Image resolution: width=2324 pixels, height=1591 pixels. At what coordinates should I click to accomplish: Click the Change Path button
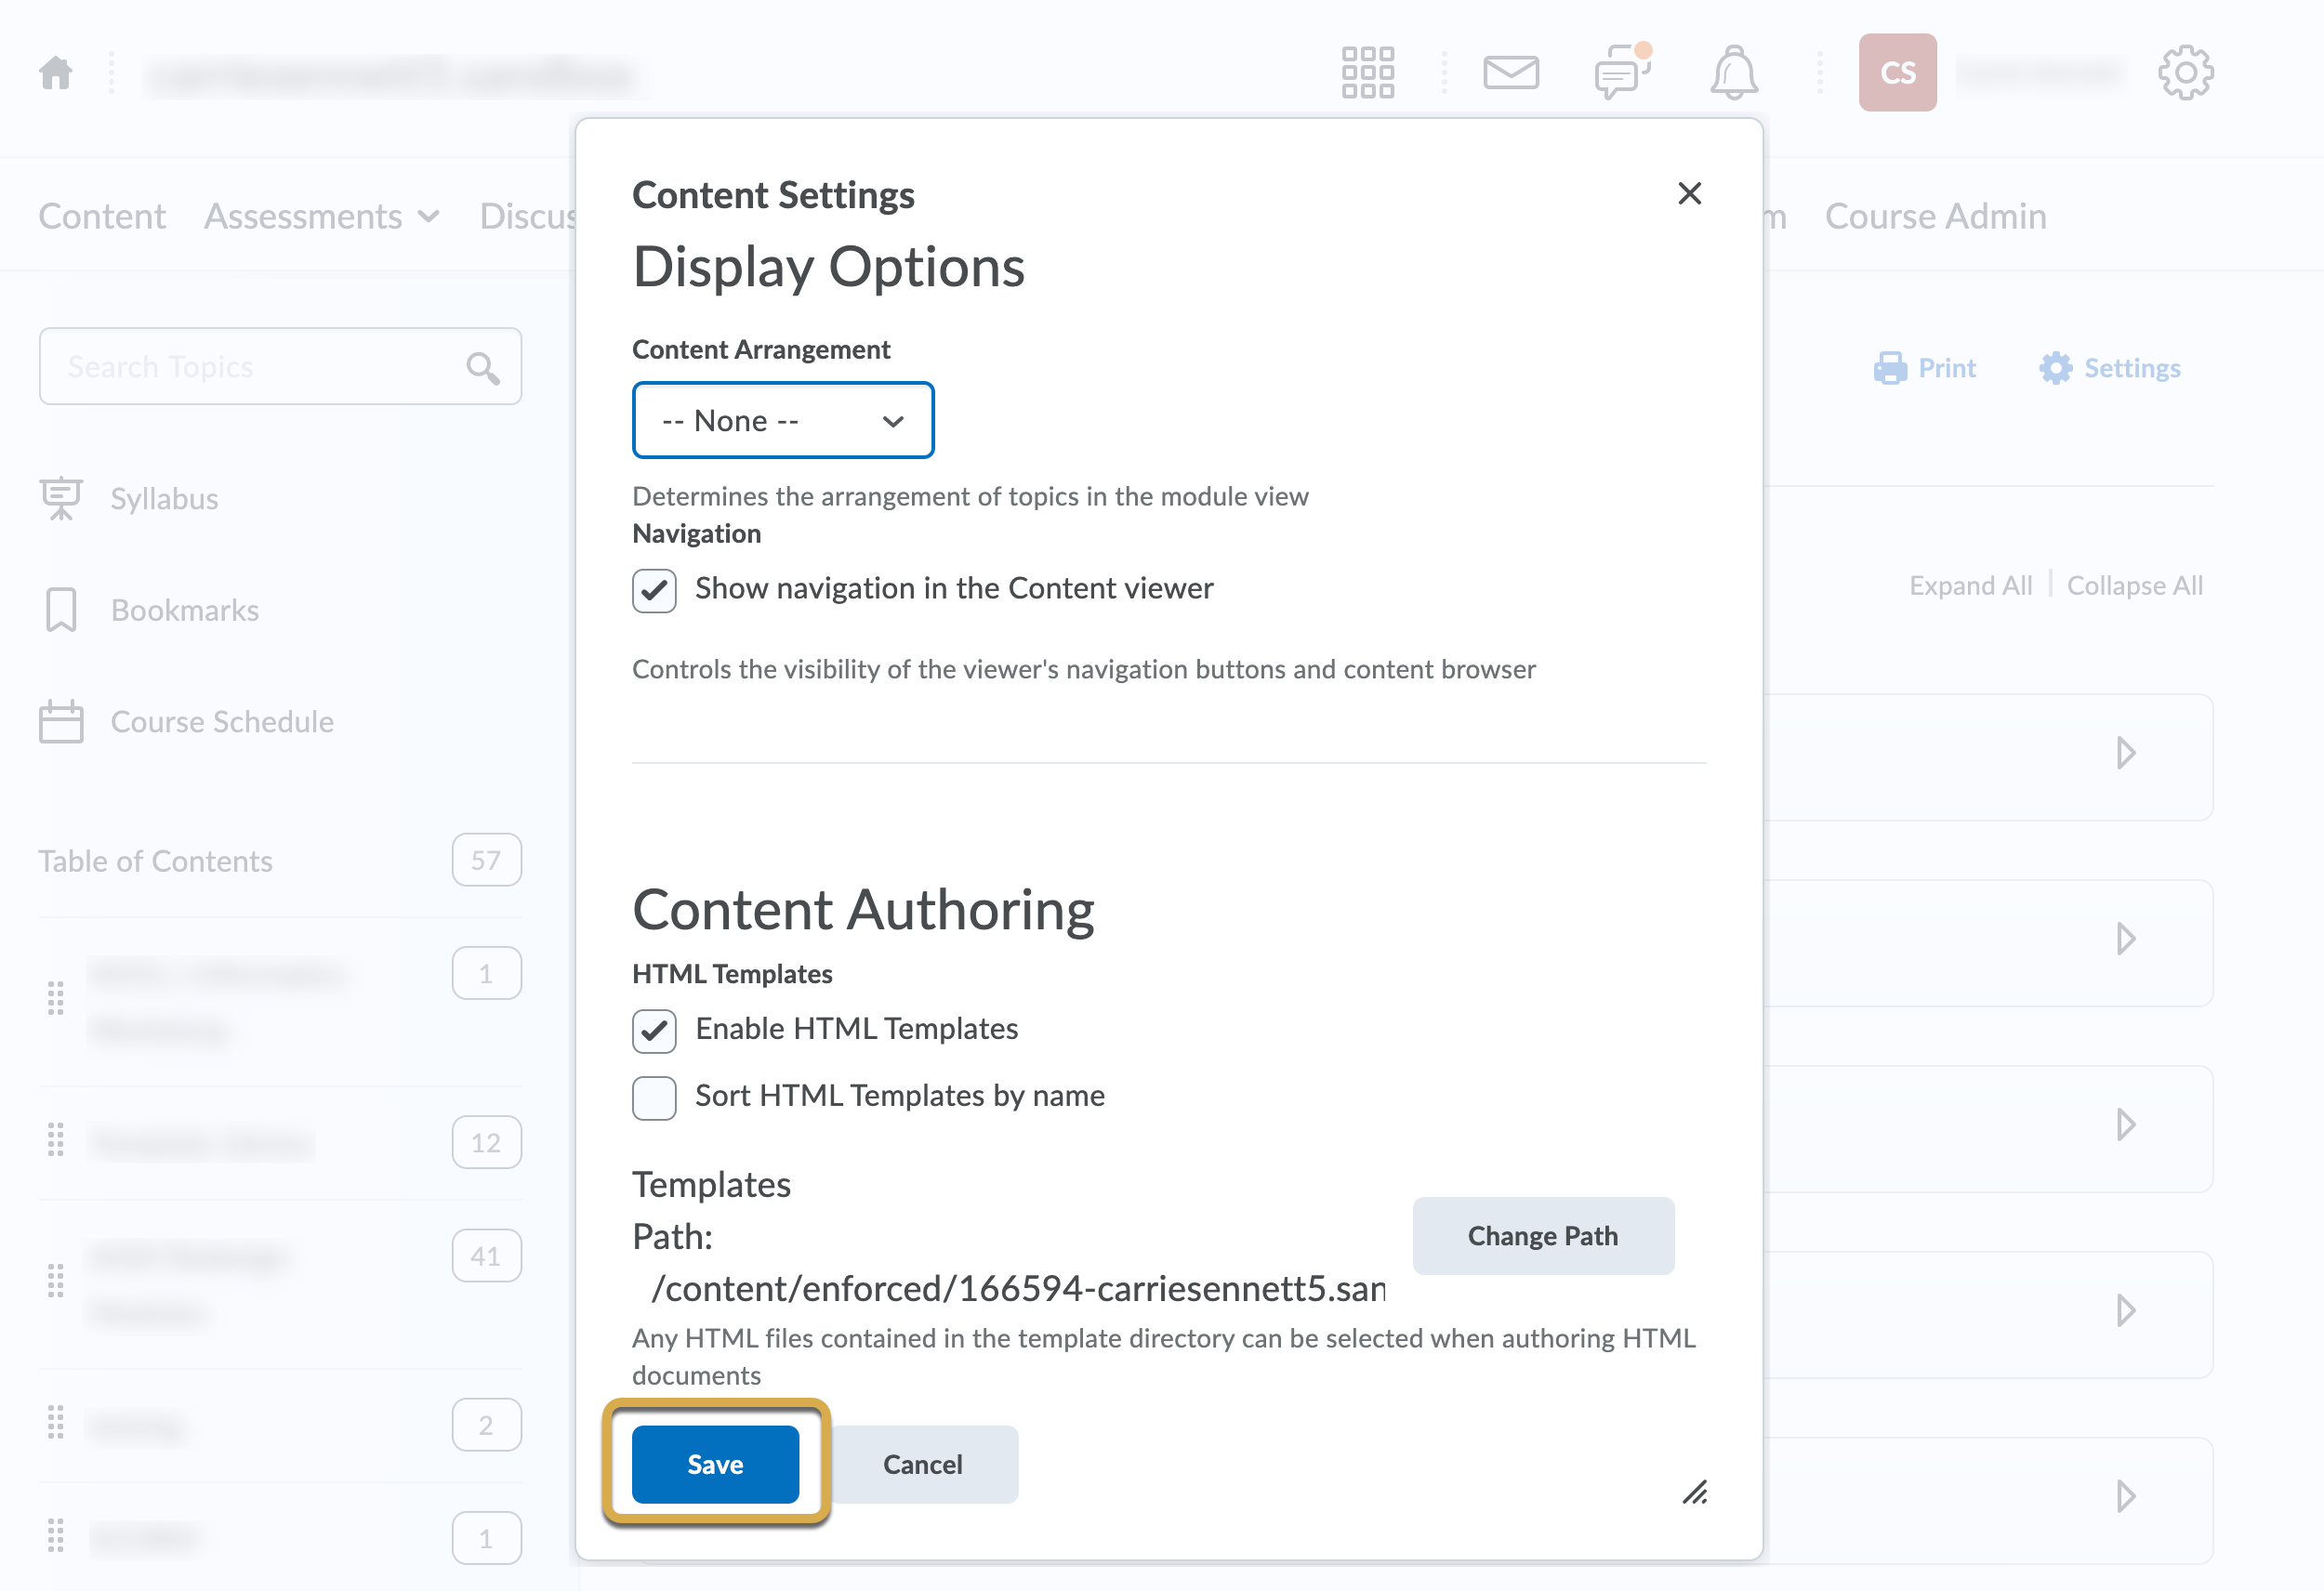tap(1542, 1235)
